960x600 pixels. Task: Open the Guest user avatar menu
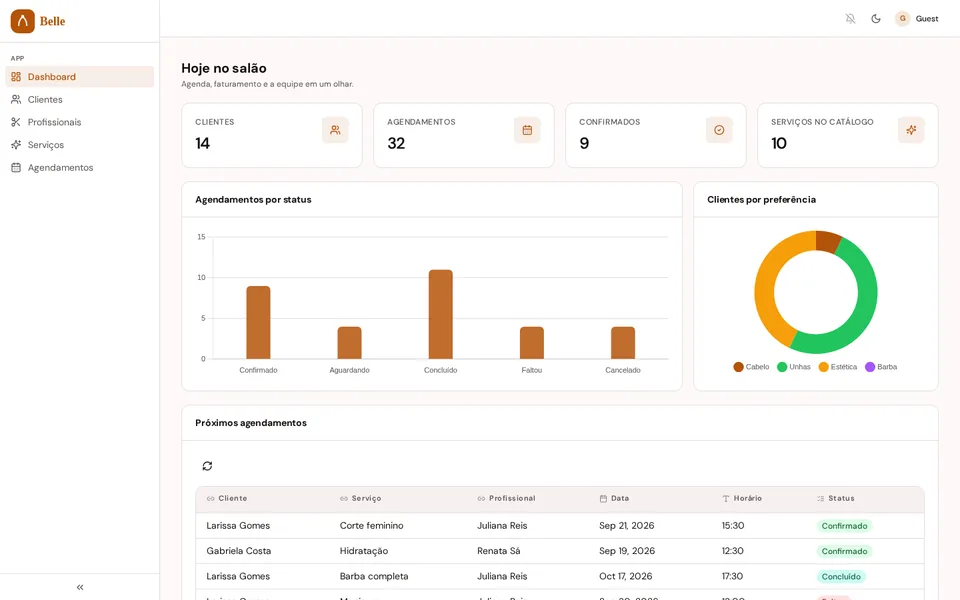click(x=917, y=18)
